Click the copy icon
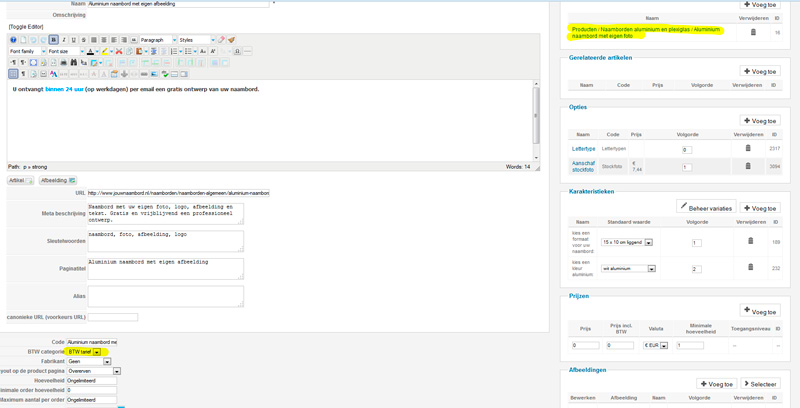The height and width of the screenshot is (408, 800). click(x=129, y=51)
